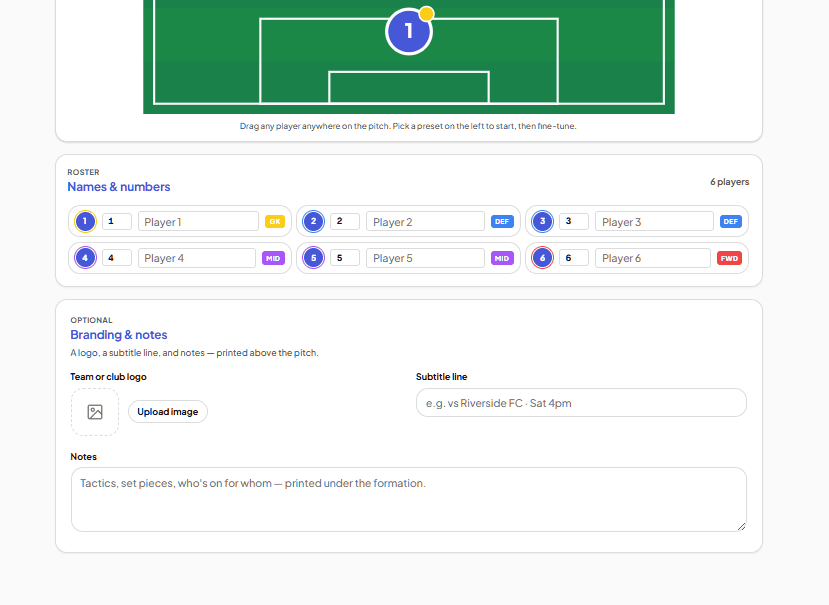829x605 pixels.
Task: Click the DEF position tag for Player 3
Action: click(x=731, y=222)
